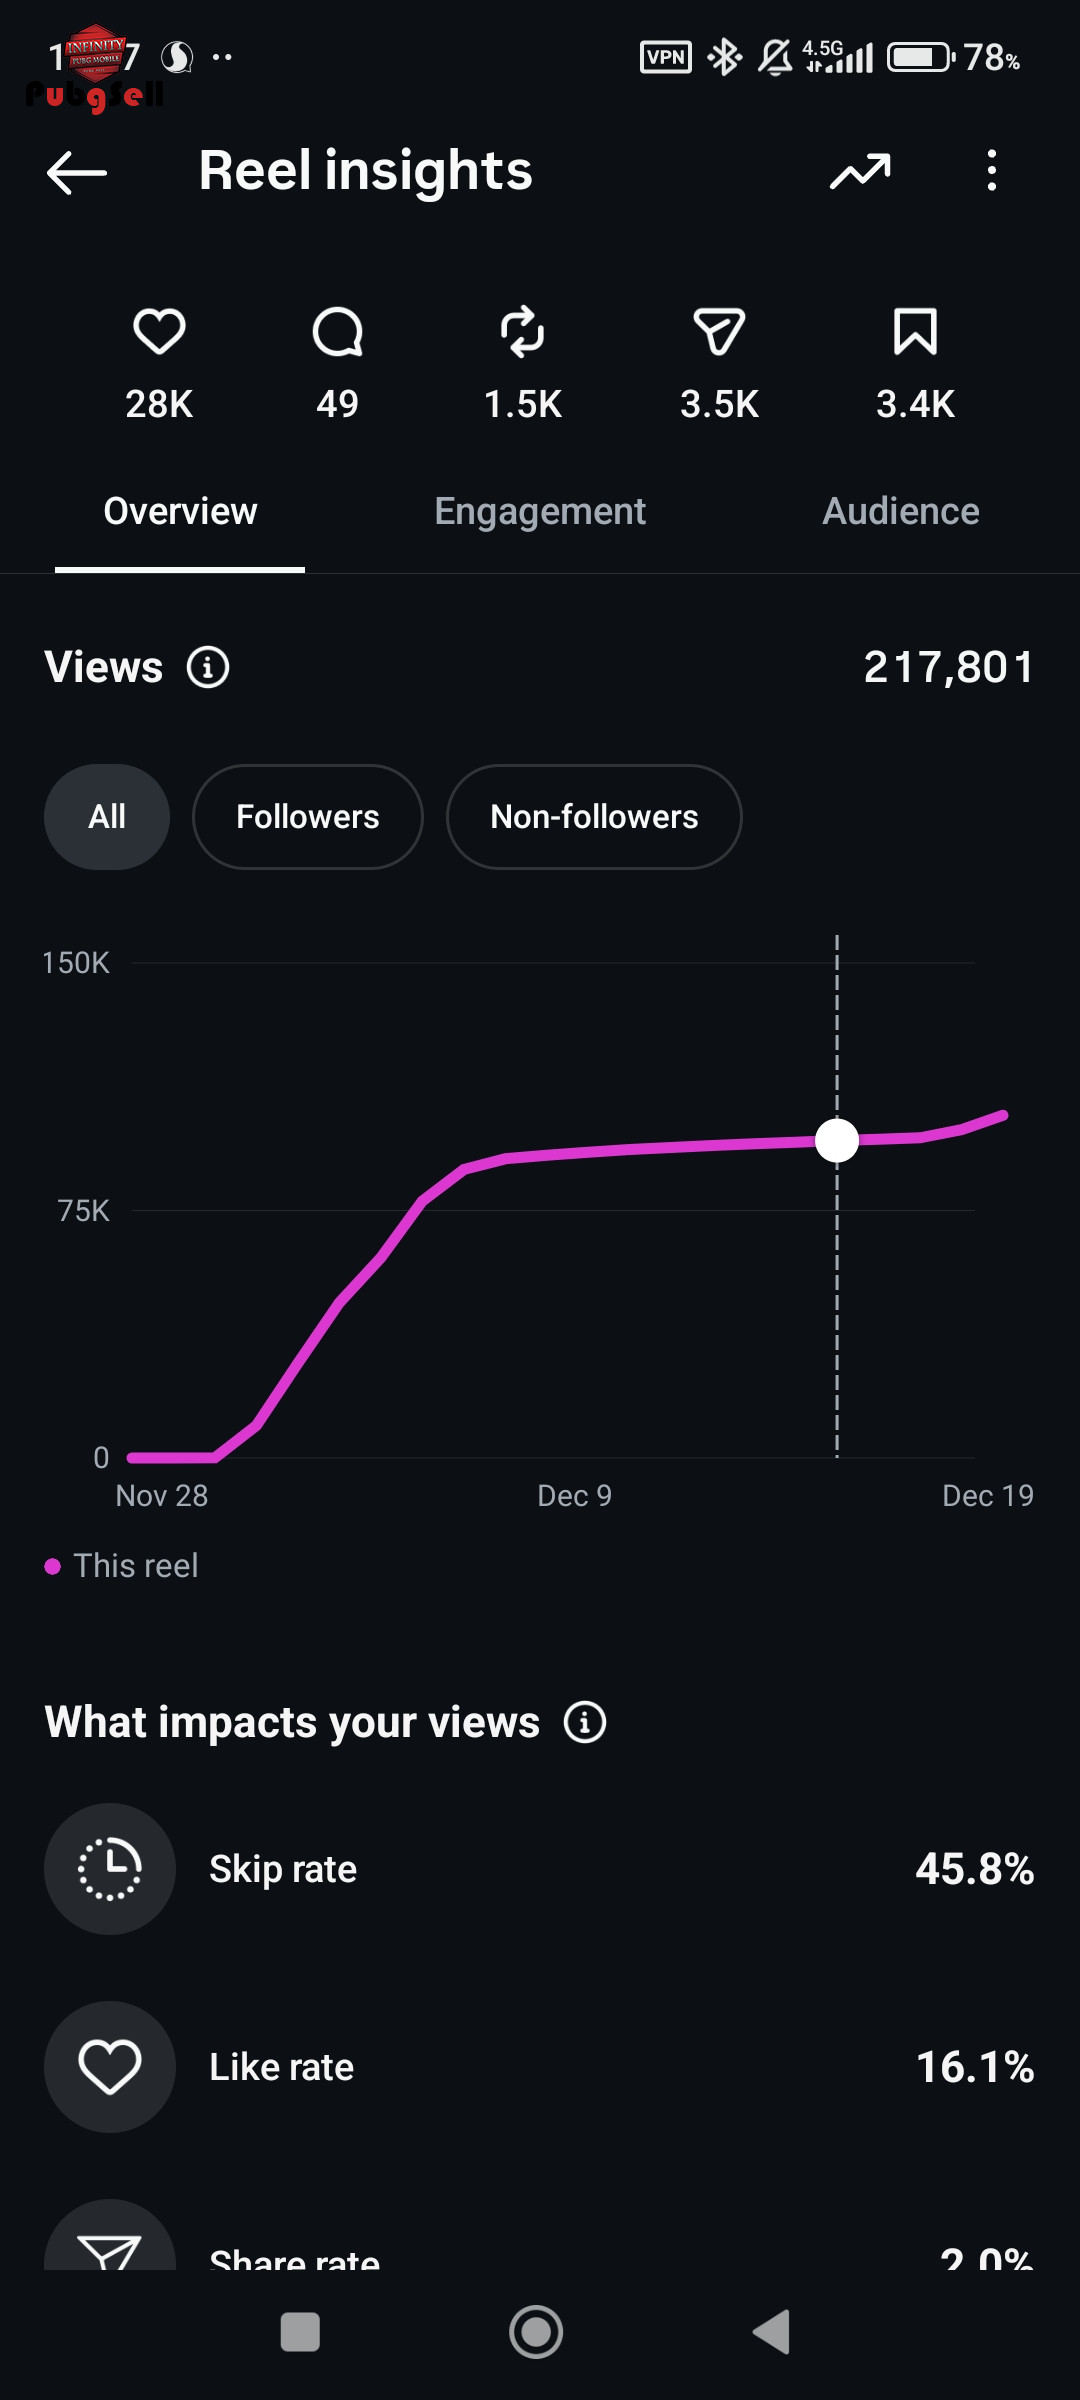
Task: Open the trending boost arrow icon
Action: coord(860,172)
